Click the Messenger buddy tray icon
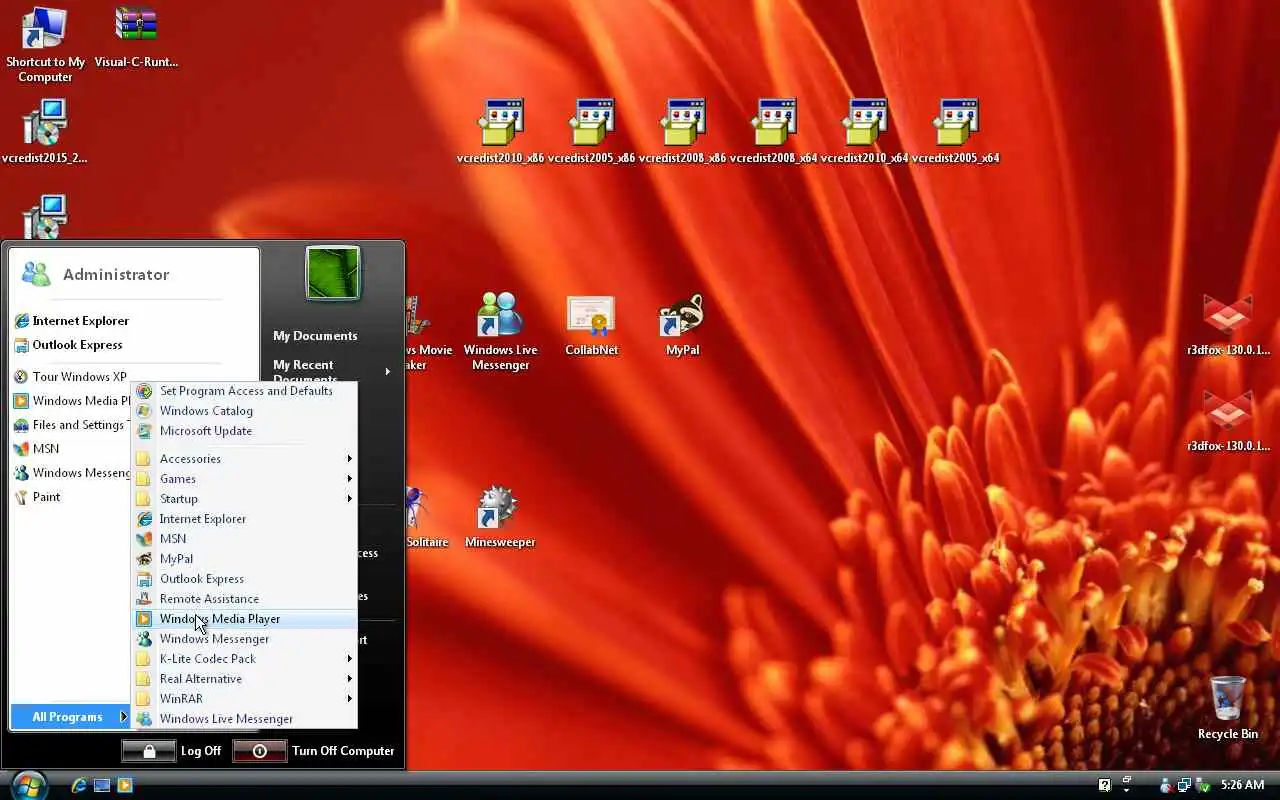1280x800 pixels. pos(1166,785)
